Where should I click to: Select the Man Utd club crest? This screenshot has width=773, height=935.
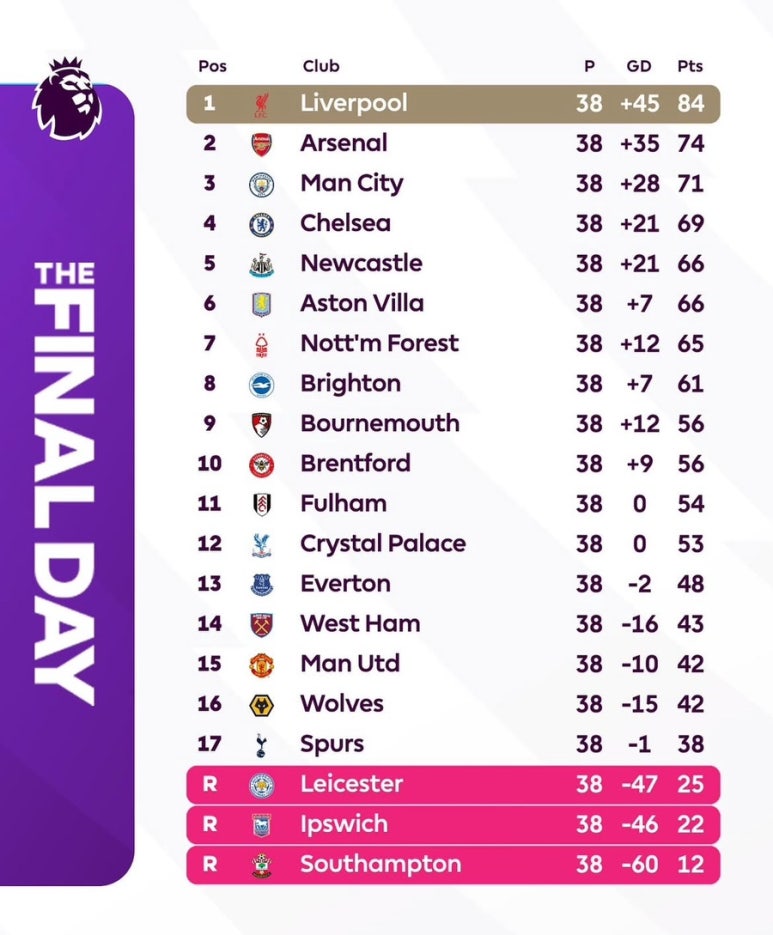pos(261,665)
